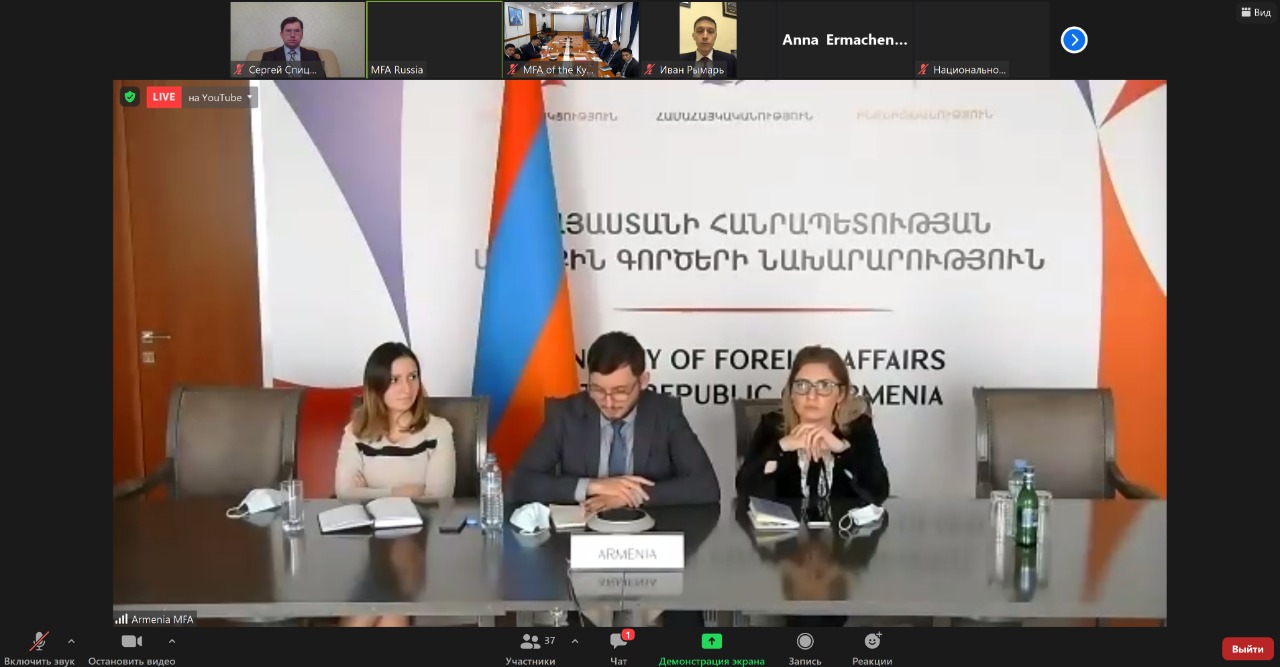
Task: Click green shield encryption info icon
Action: [x=129, y=97]
